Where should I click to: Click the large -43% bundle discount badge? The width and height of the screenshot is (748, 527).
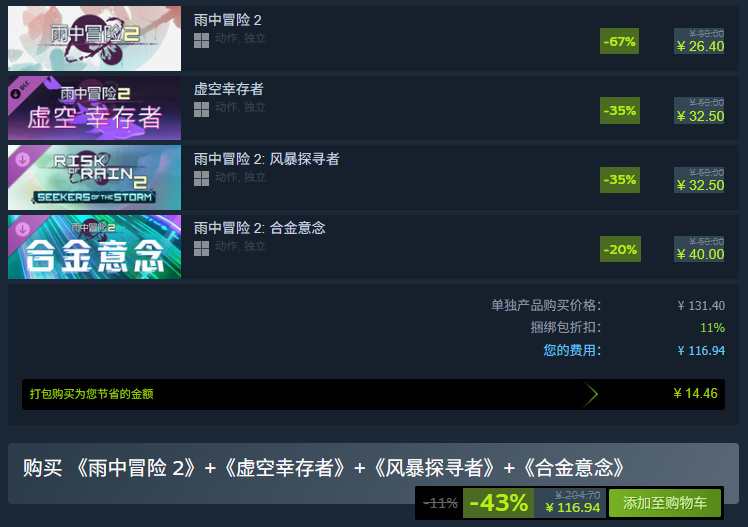pyautogui.click(x=499, y=503)
